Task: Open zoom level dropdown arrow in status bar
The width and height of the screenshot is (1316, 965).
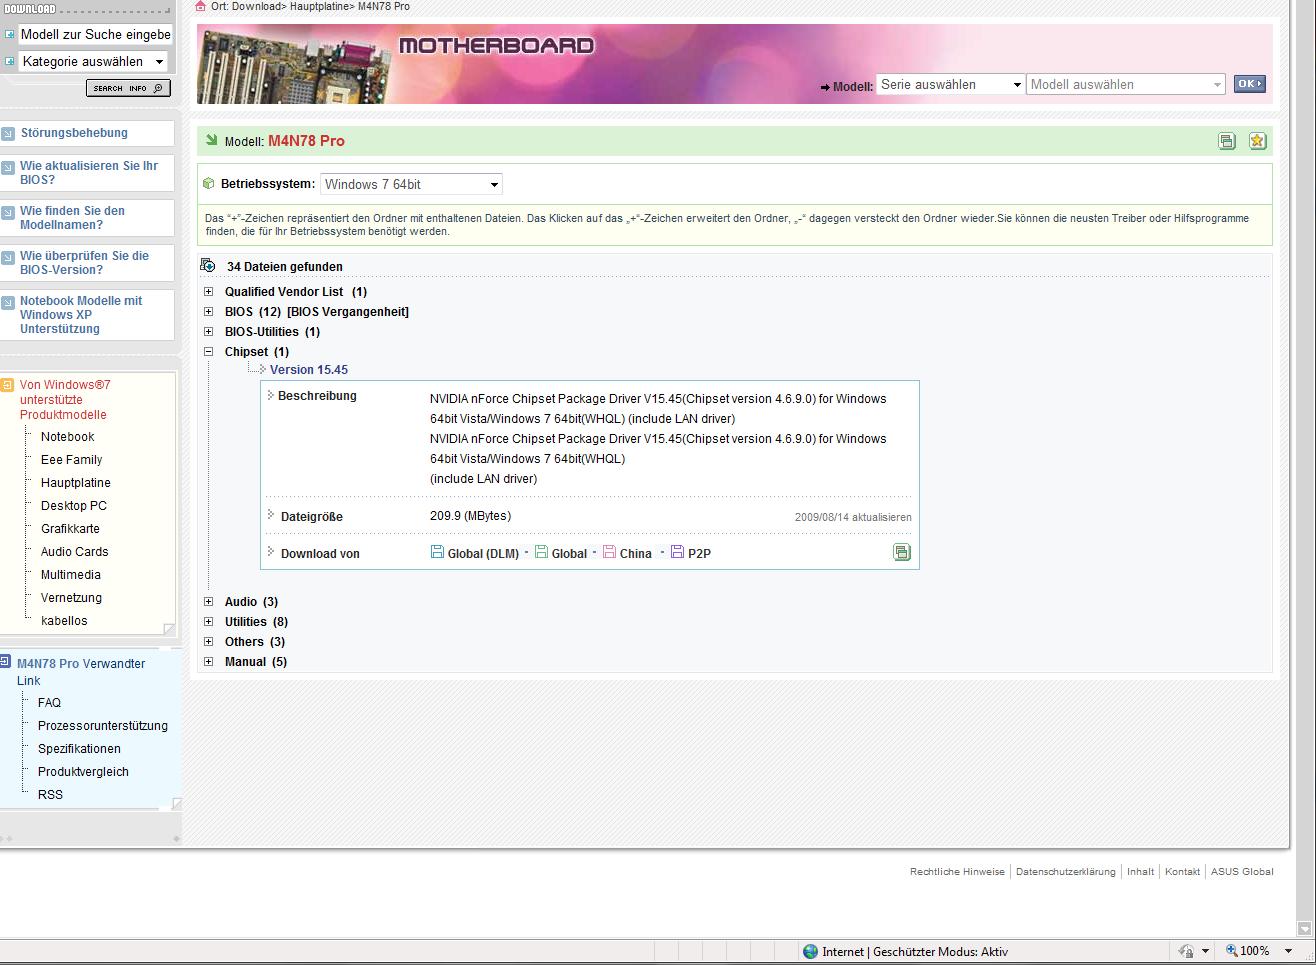Action: coord(1288,951)
